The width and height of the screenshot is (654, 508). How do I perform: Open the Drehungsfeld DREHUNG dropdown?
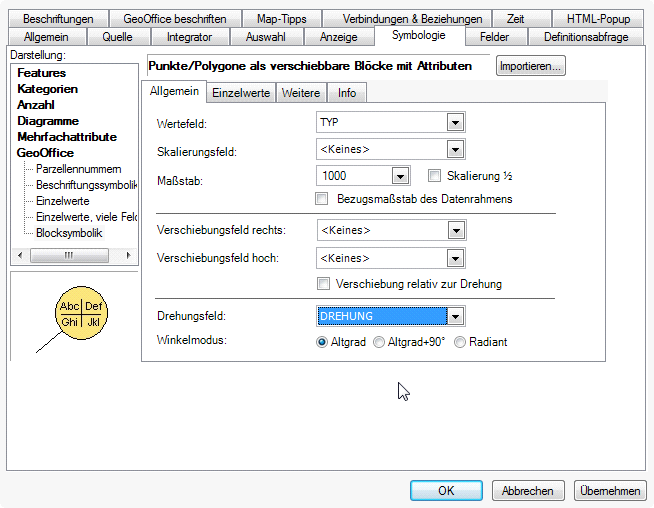(x=455, y=317)
